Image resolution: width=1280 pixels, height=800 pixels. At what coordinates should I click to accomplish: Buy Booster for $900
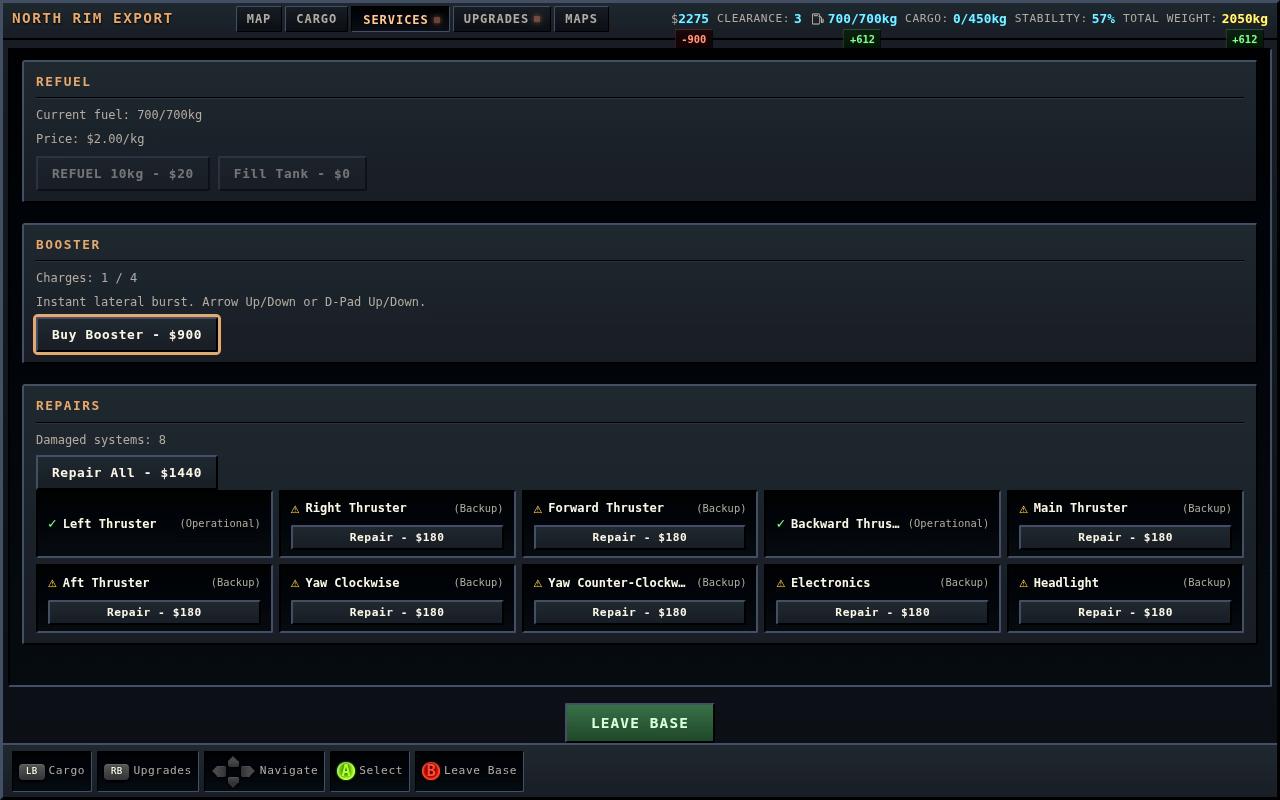(x=127, y=335)
